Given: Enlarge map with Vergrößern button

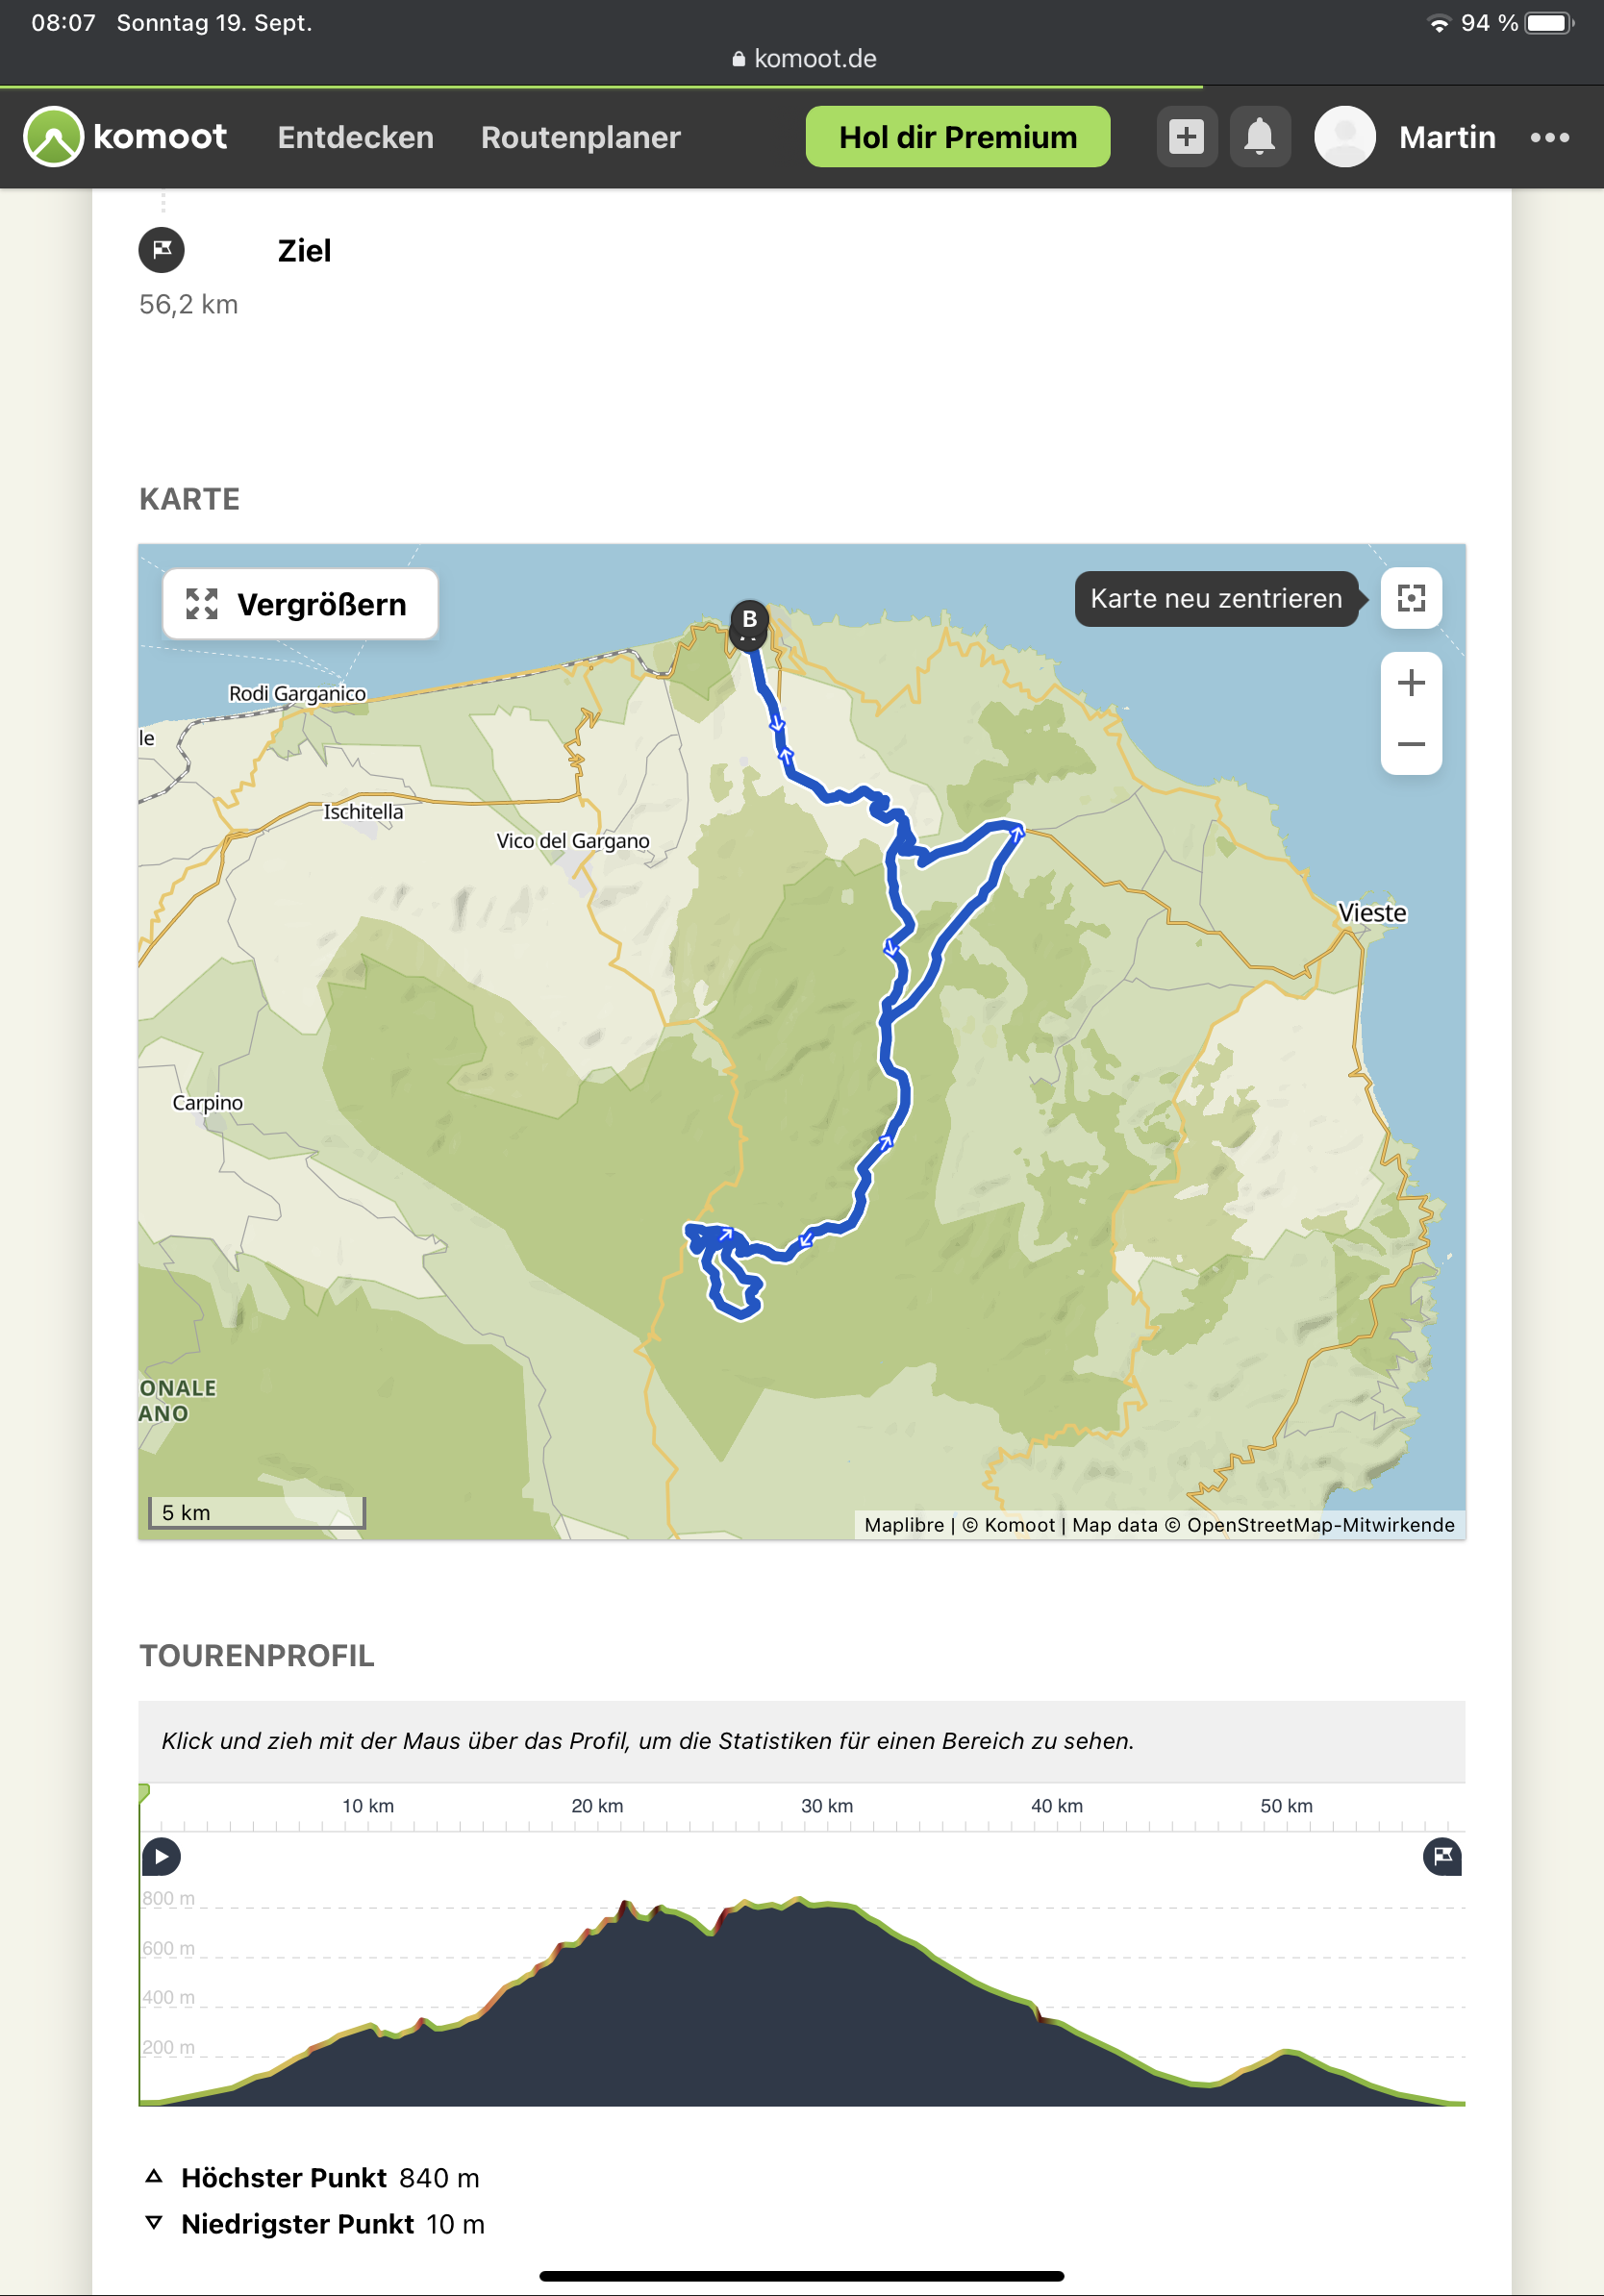Looking at the screenshot, I should coord(300,604).
